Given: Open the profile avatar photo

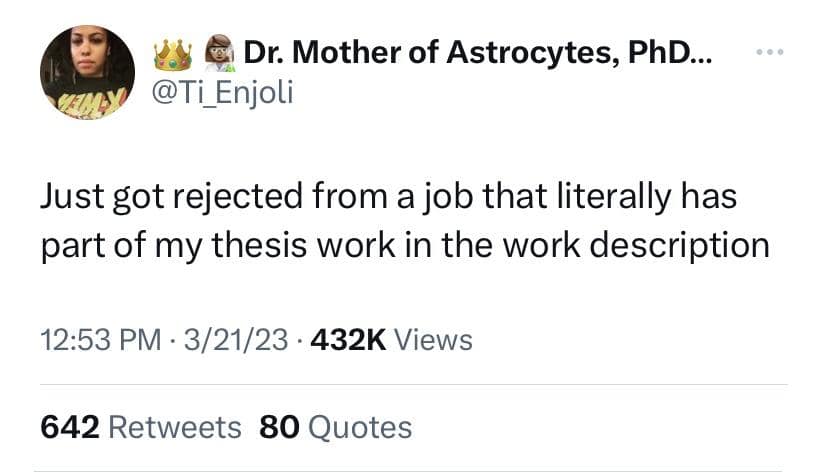Looking at the screenshot, I should coord(87,72).
